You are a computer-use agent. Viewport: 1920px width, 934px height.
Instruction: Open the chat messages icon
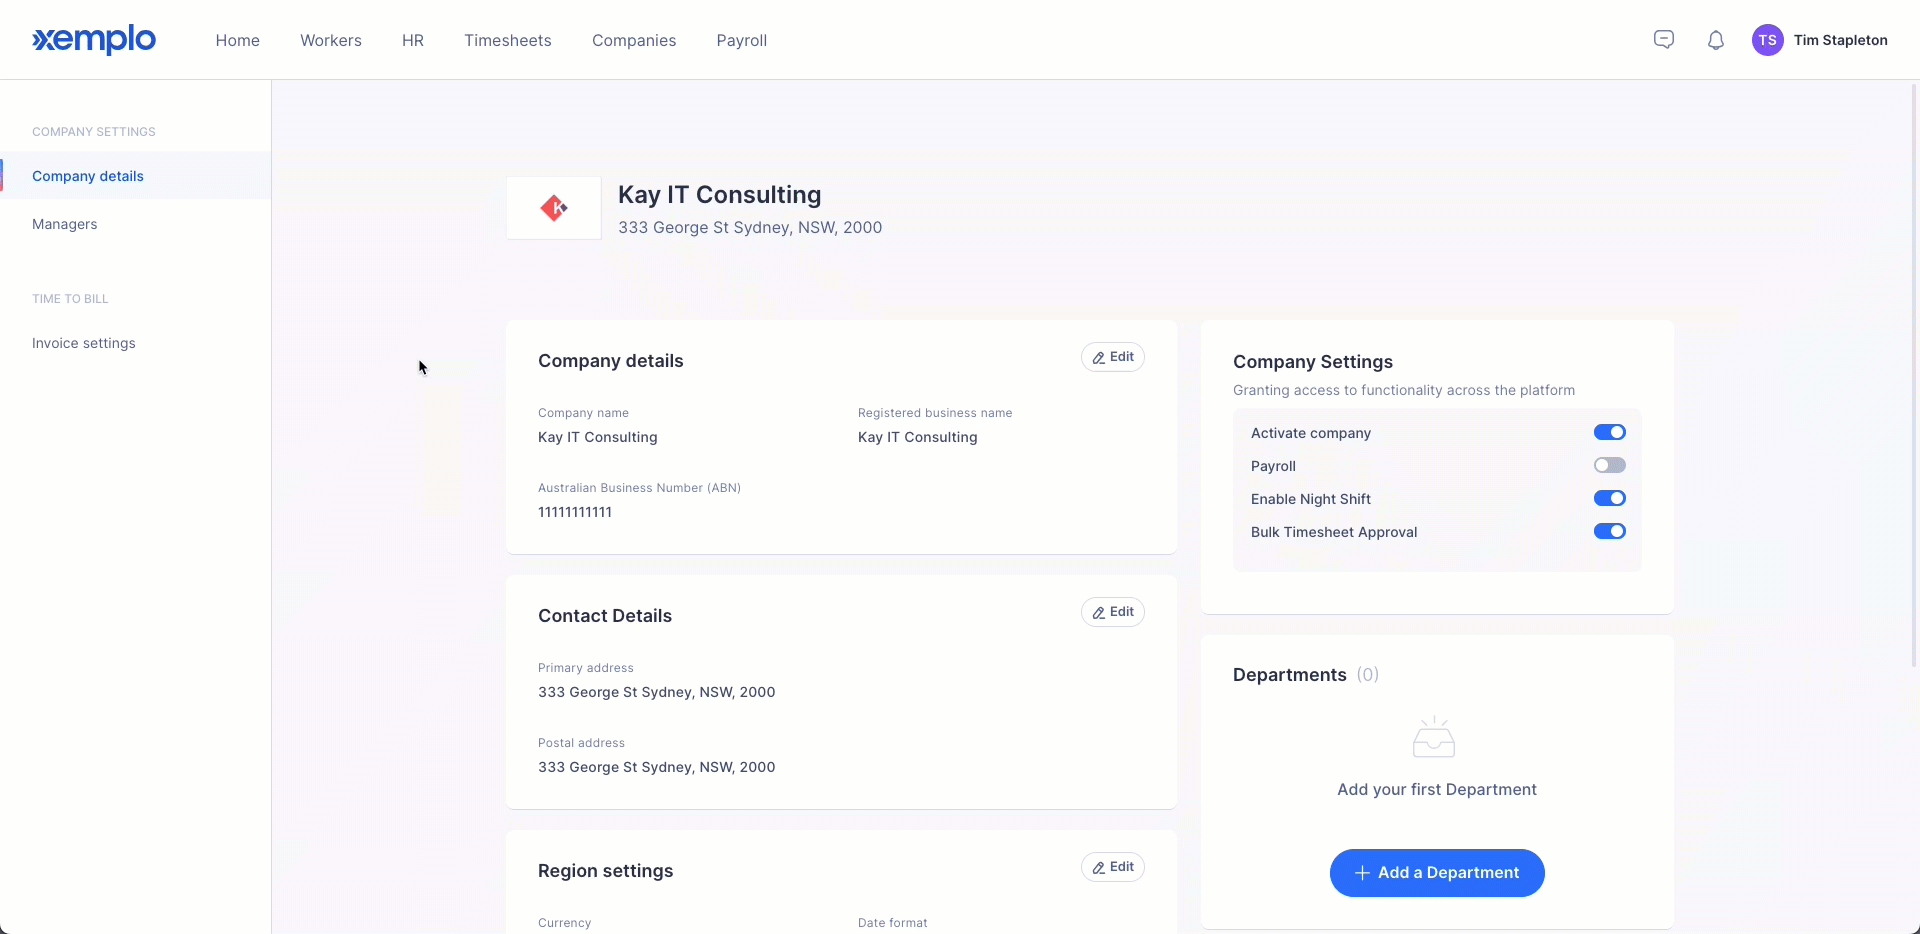coord(1664,40)
